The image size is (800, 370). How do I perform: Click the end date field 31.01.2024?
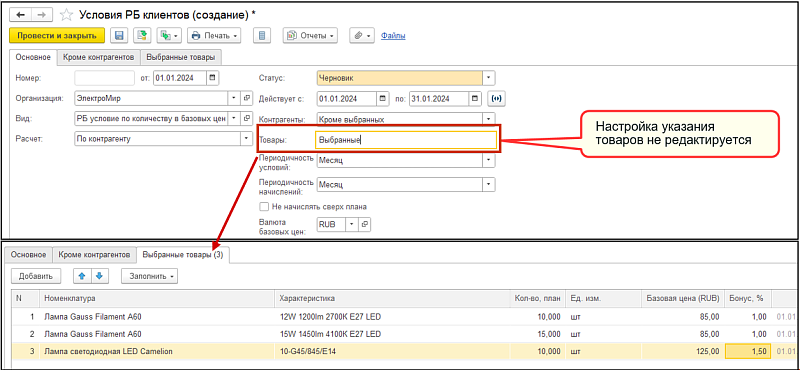coord(439,98)
